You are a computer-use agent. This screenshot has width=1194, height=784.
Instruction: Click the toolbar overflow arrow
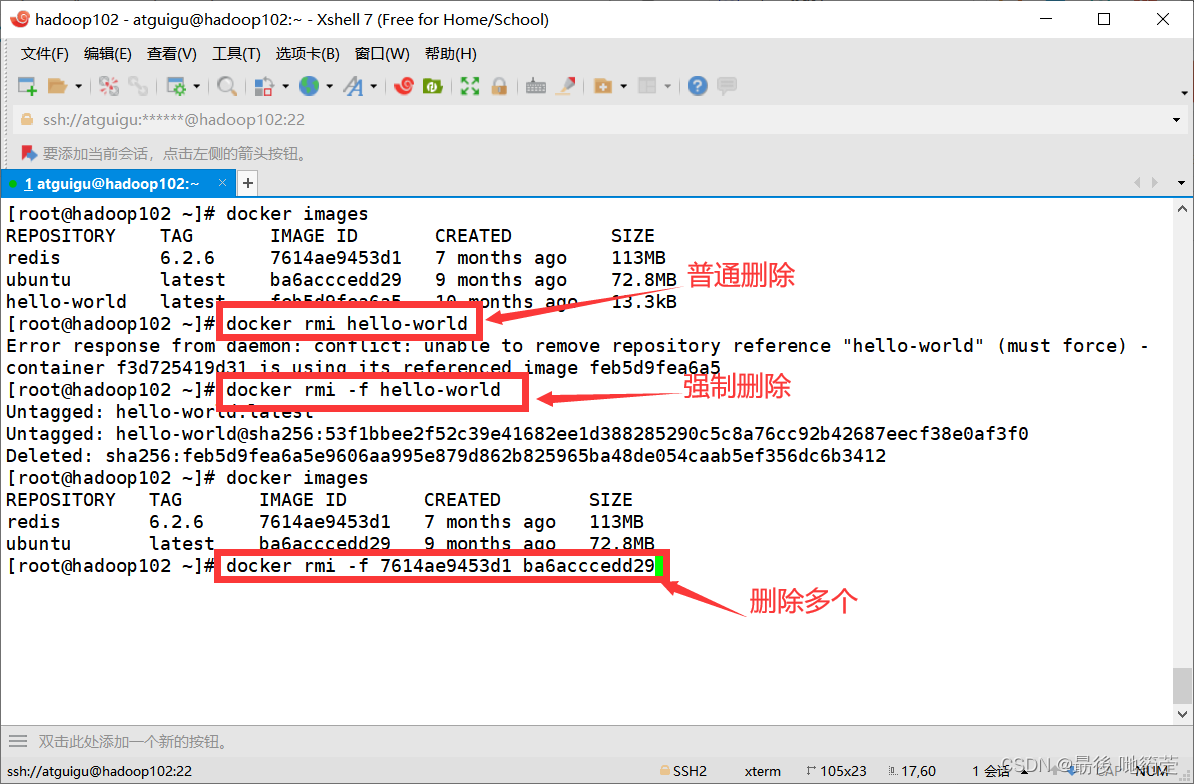tap(1184, 93)
